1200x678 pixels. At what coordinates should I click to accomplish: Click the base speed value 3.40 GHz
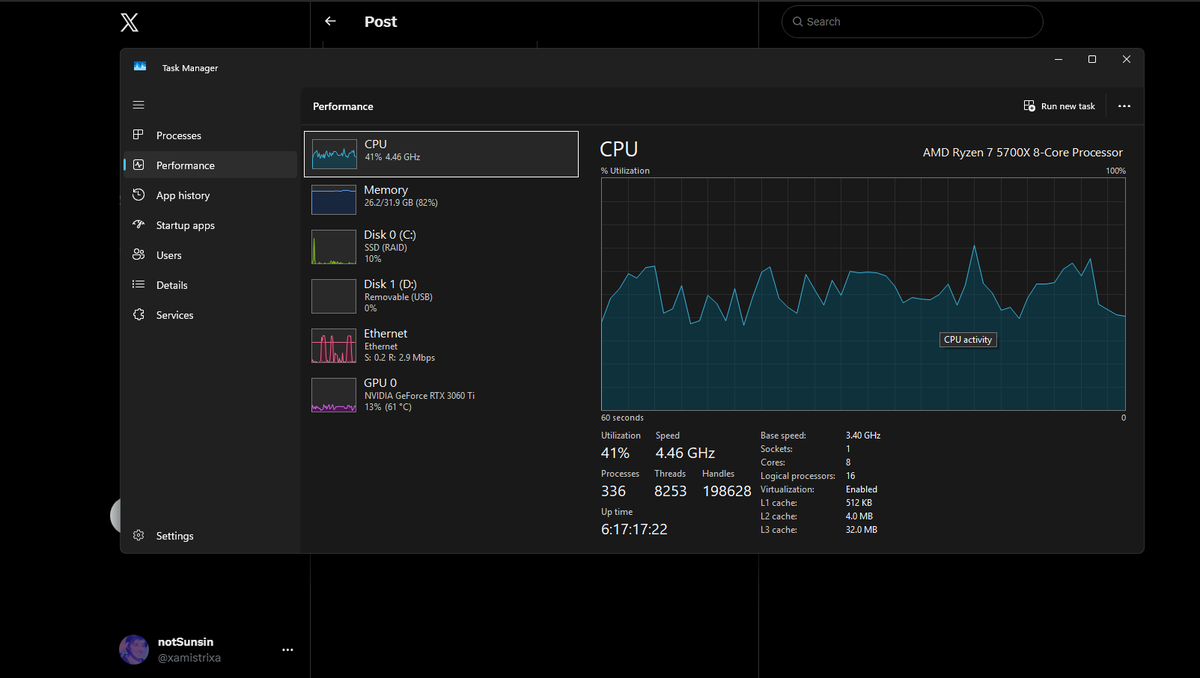pyautogui.click(x=863, y=436)
